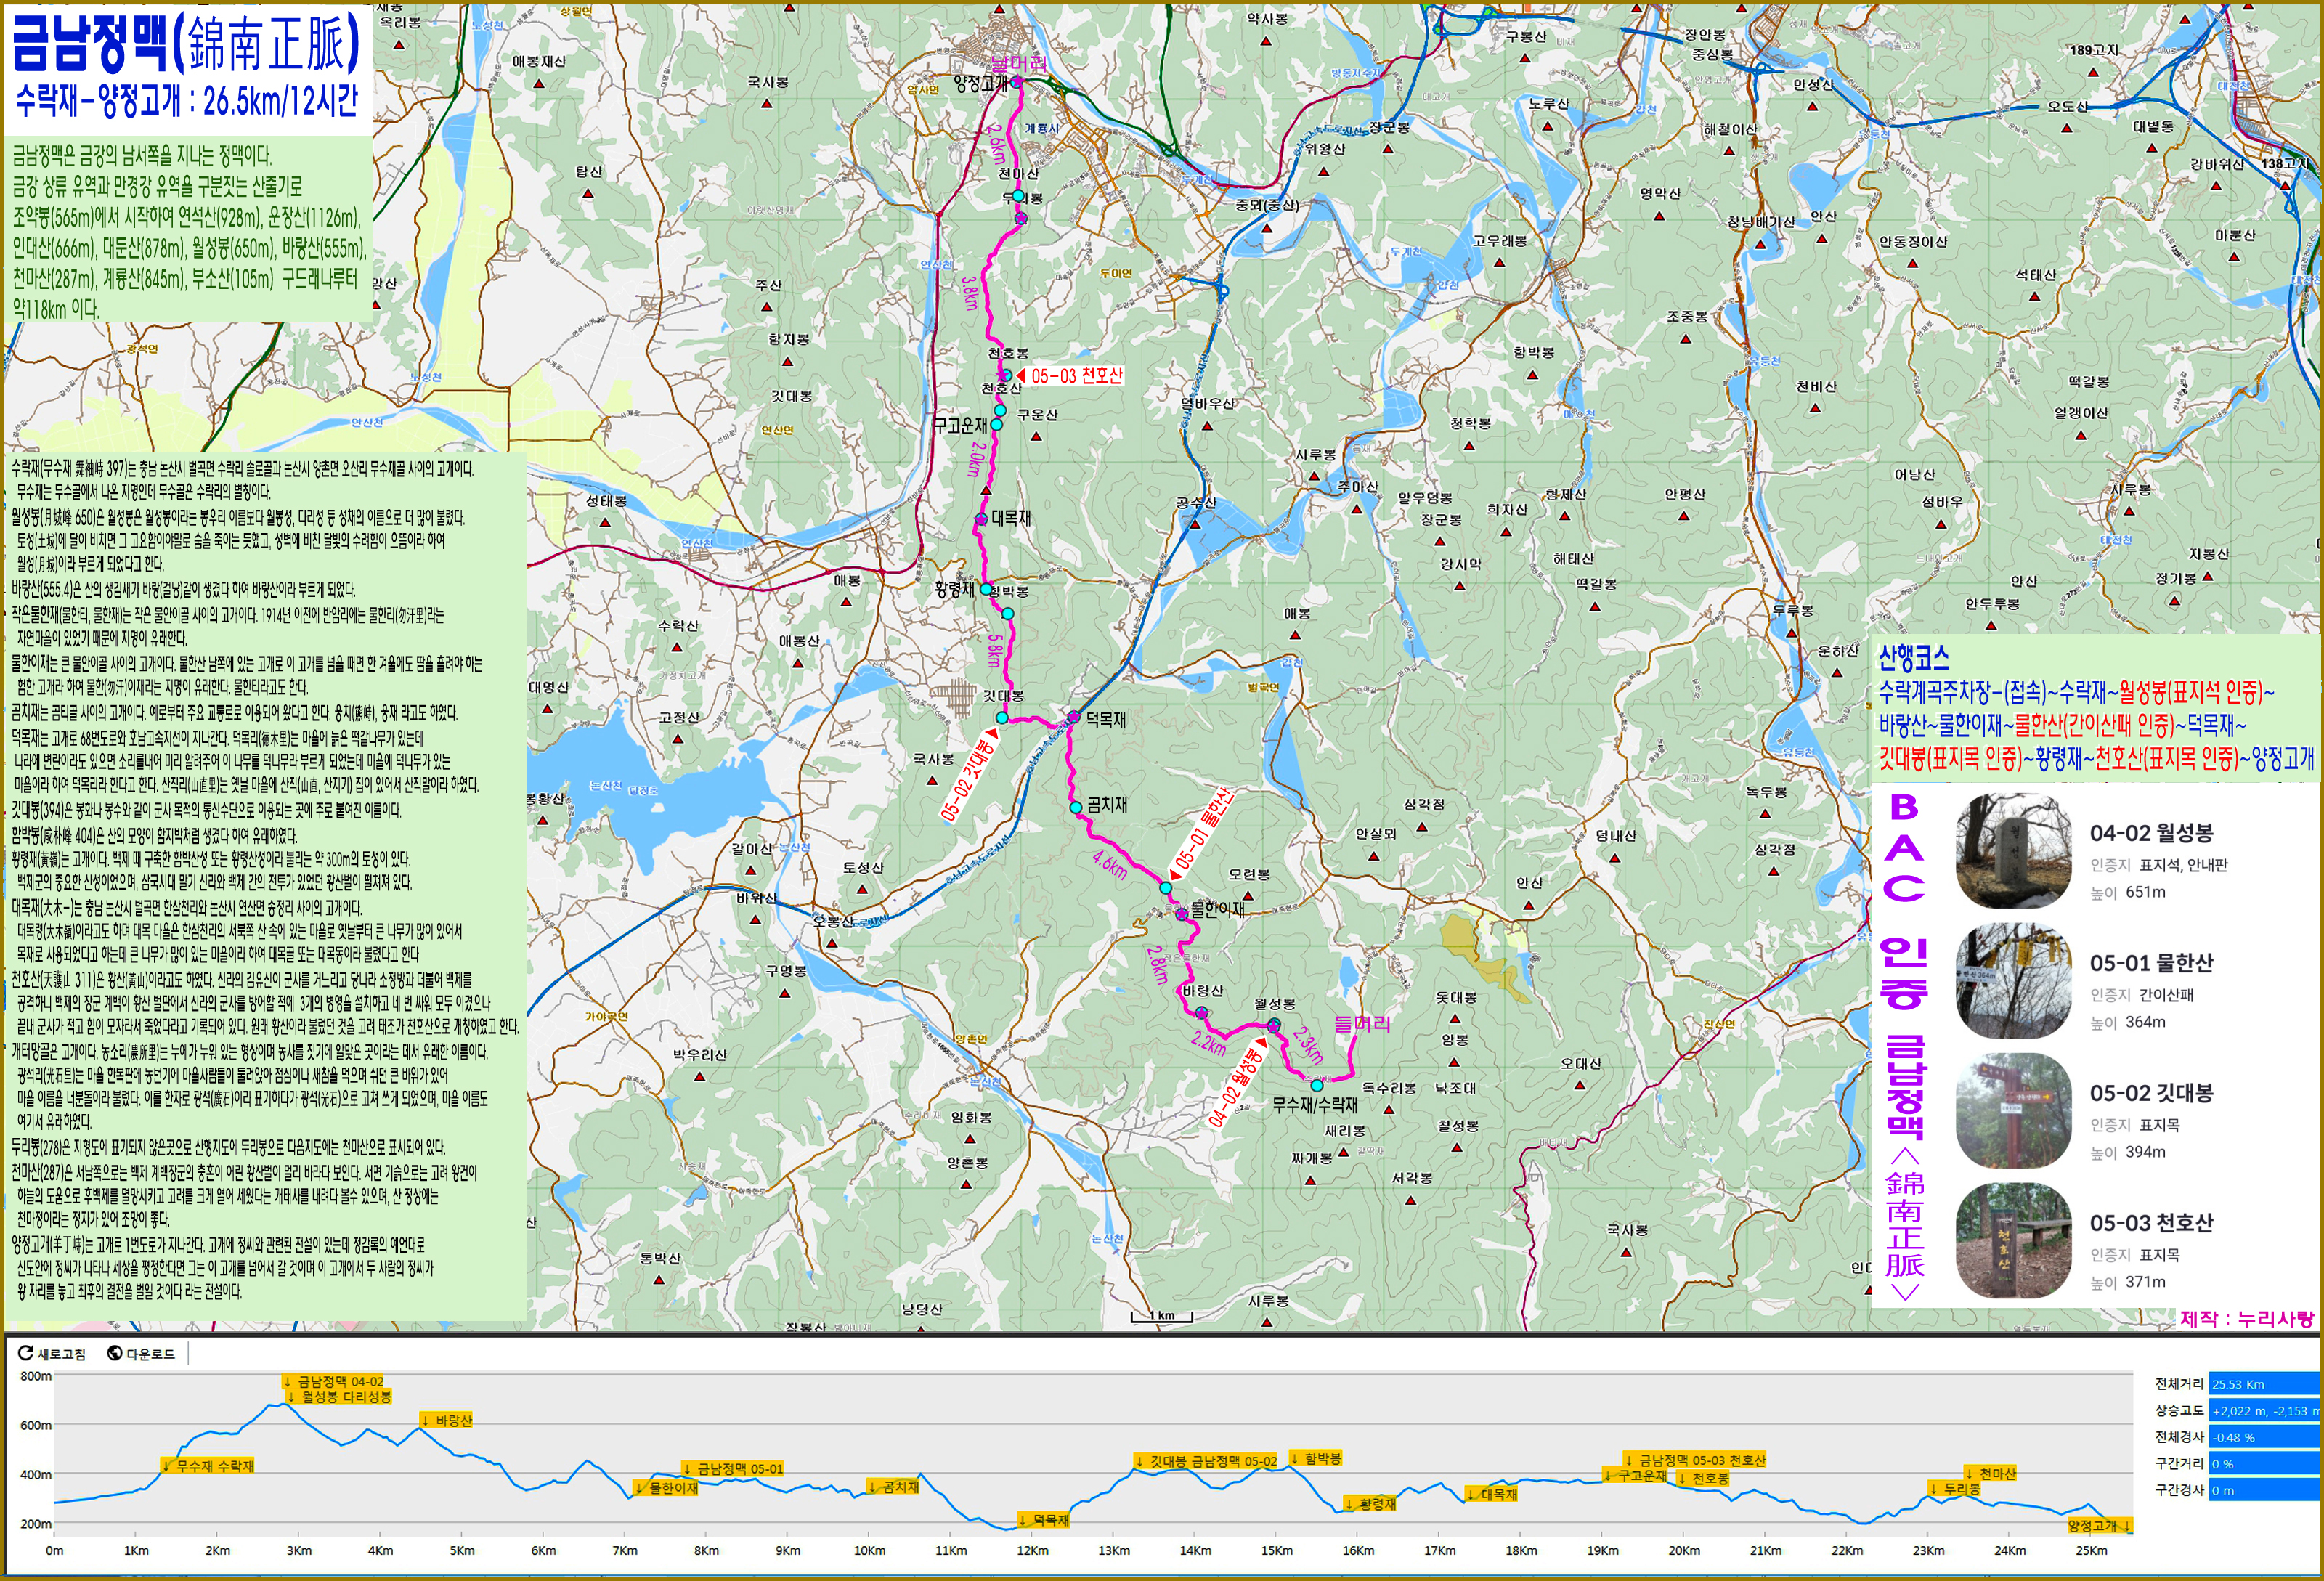The width and height of the screenshot is (2324, 1581).
Task: Open the 05-01 물한산 photo thumbnail
Action: tap(2013, 981)
